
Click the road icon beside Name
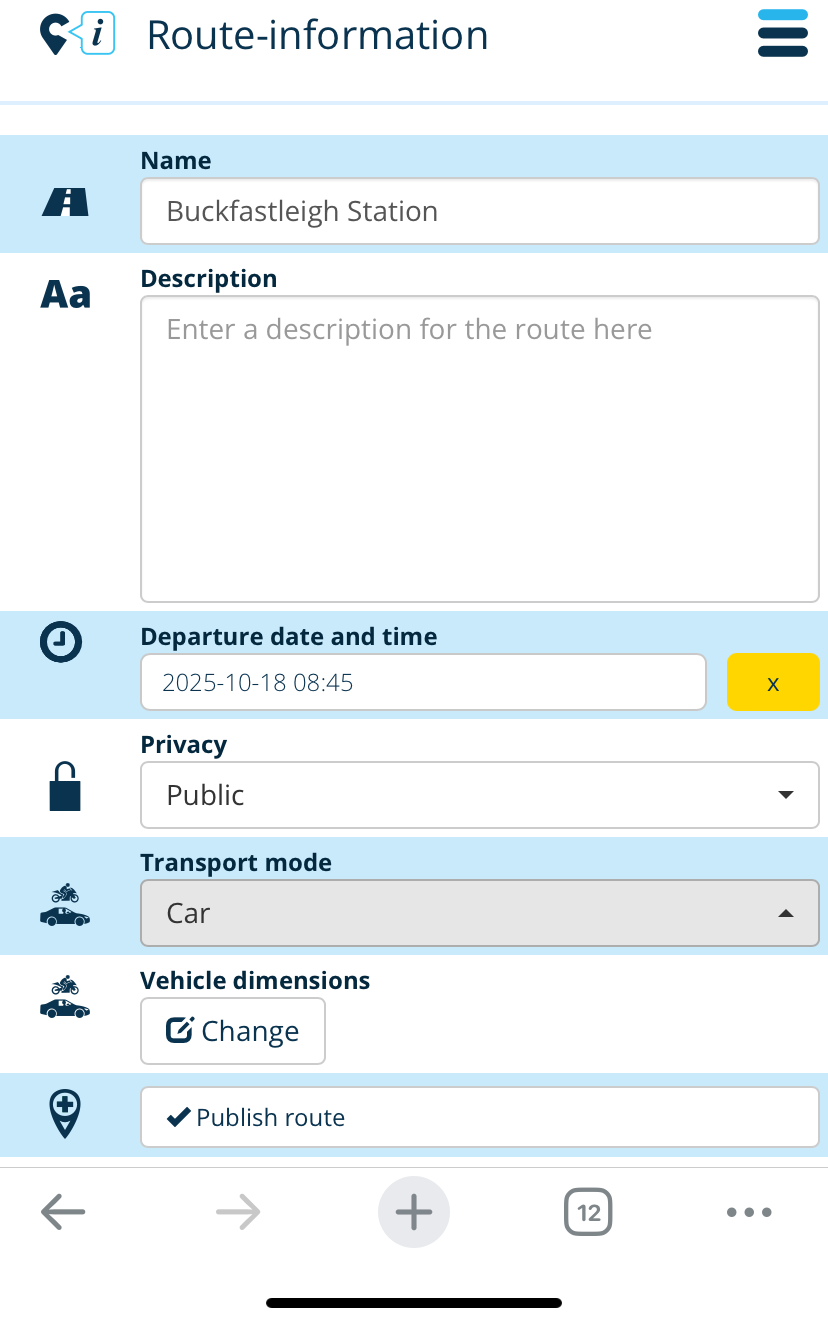click(x=65, y=203)
